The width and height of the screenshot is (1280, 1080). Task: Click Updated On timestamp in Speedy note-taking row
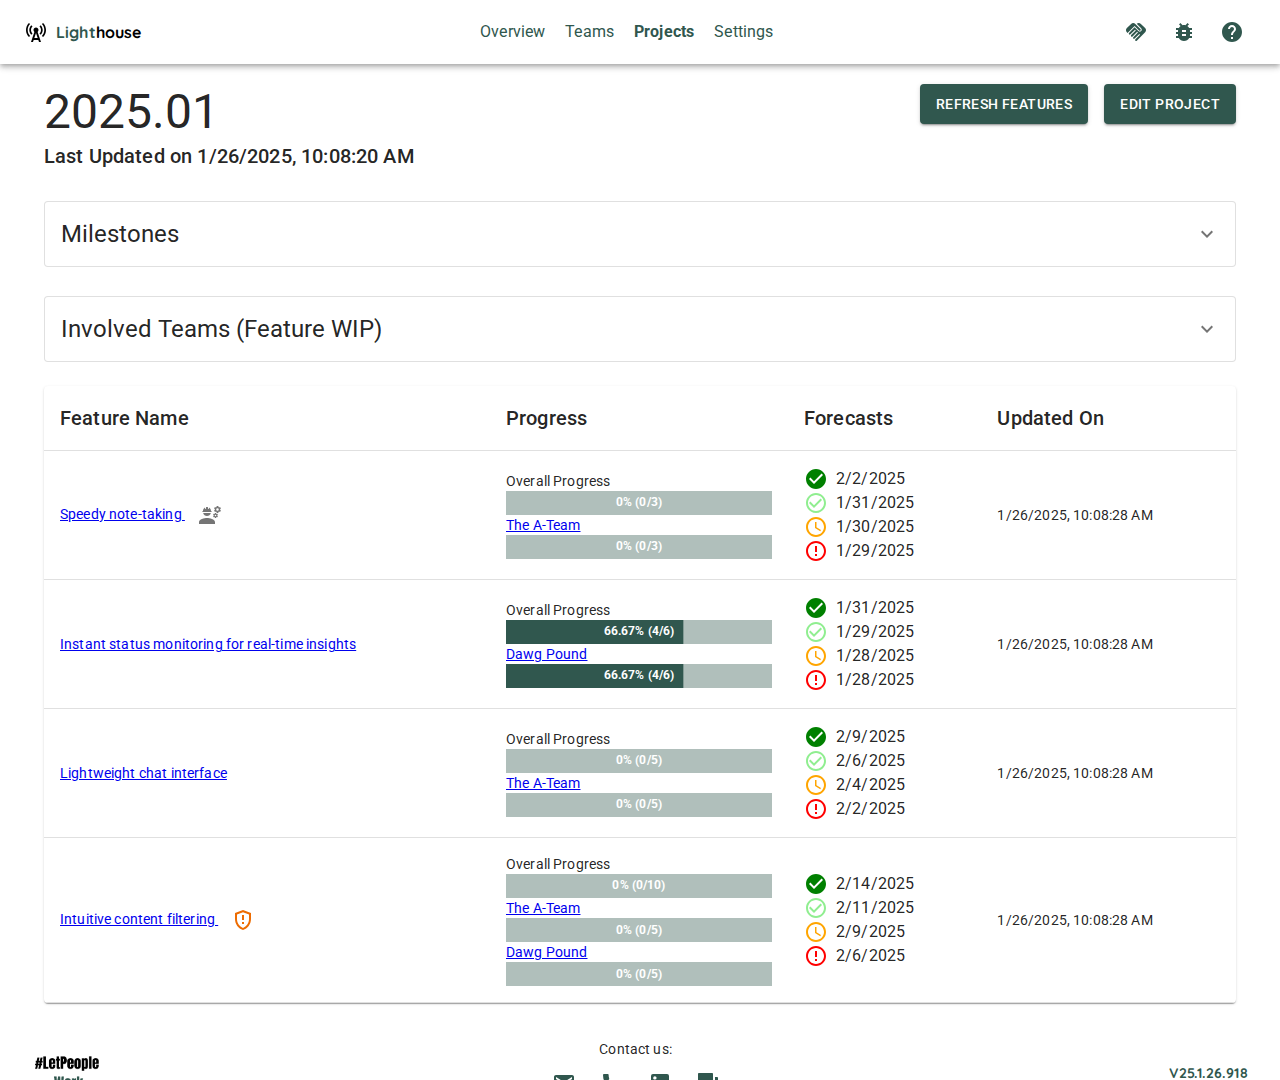[1075, 515]
